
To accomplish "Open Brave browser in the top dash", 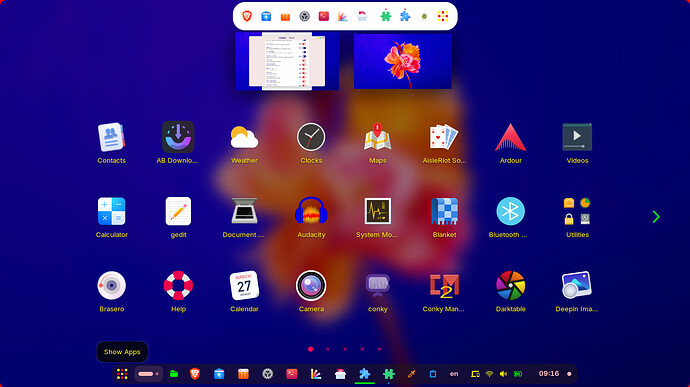I will coord(247,16).
